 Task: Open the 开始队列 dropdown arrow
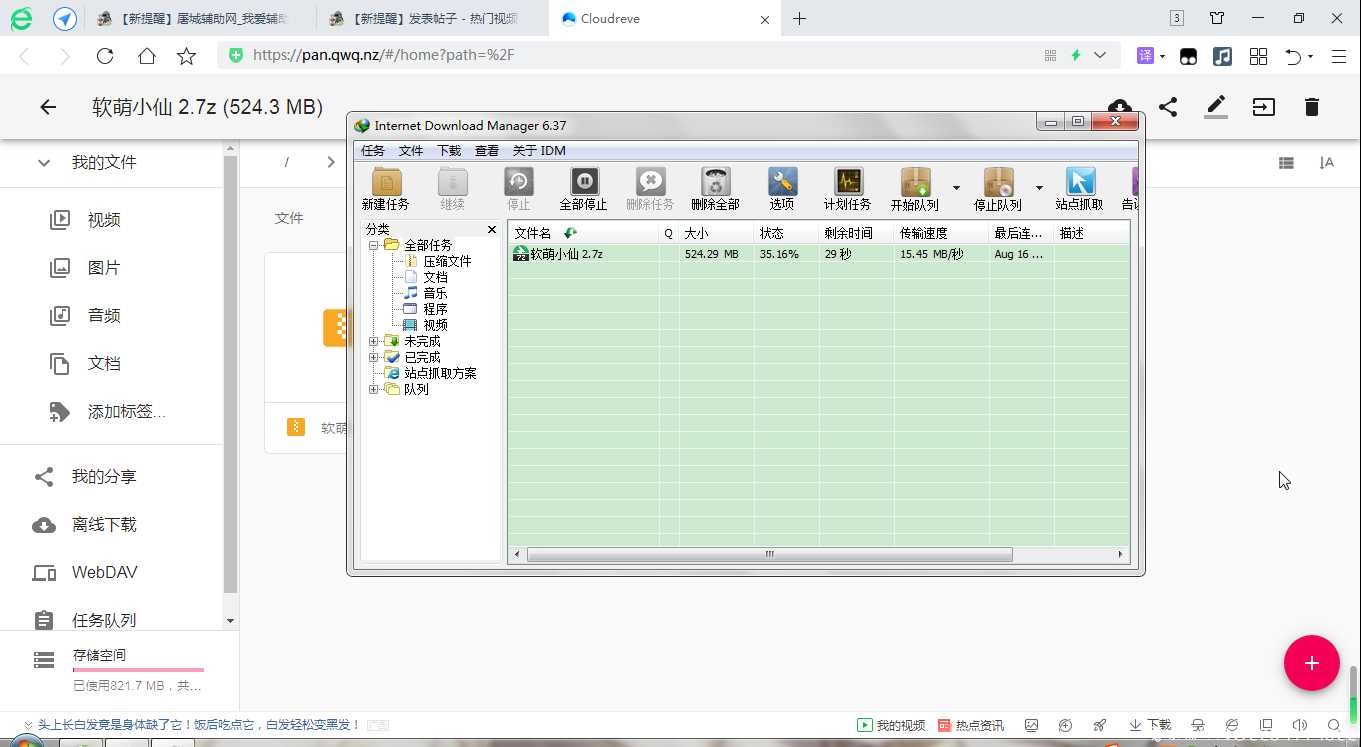point(956,187)
